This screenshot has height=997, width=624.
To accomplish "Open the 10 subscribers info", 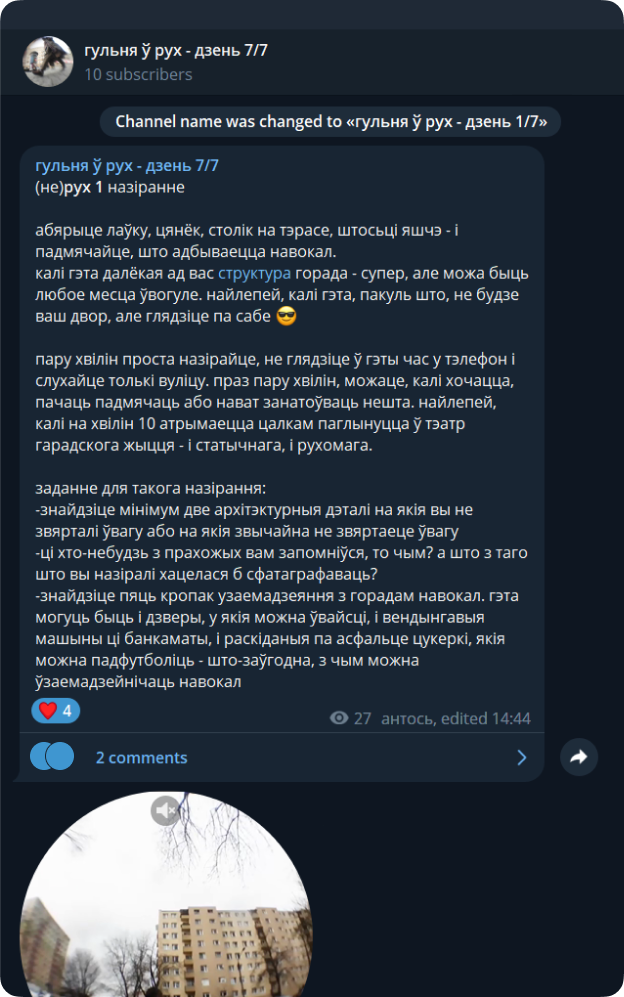I will pos(138,74).
